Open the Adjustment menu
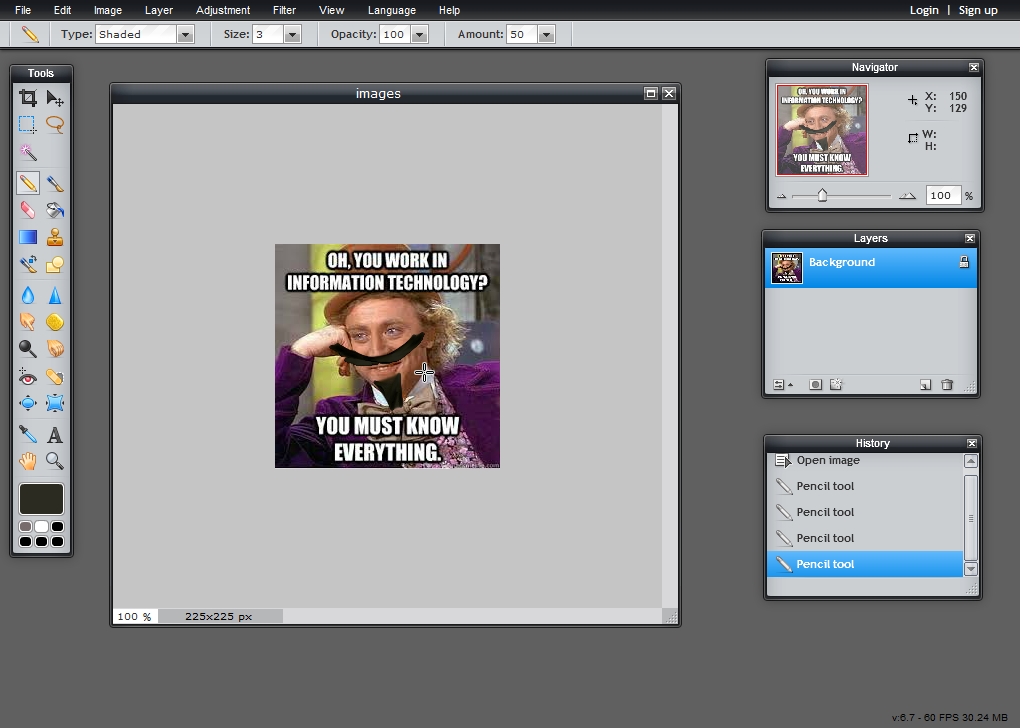 (x=223, y=10)
